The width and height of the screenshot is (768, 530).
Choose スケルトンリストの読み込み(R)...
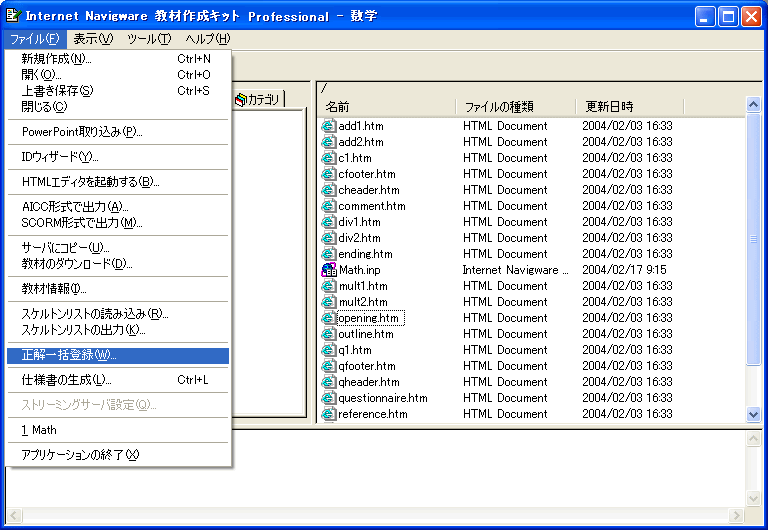(118, 314)
